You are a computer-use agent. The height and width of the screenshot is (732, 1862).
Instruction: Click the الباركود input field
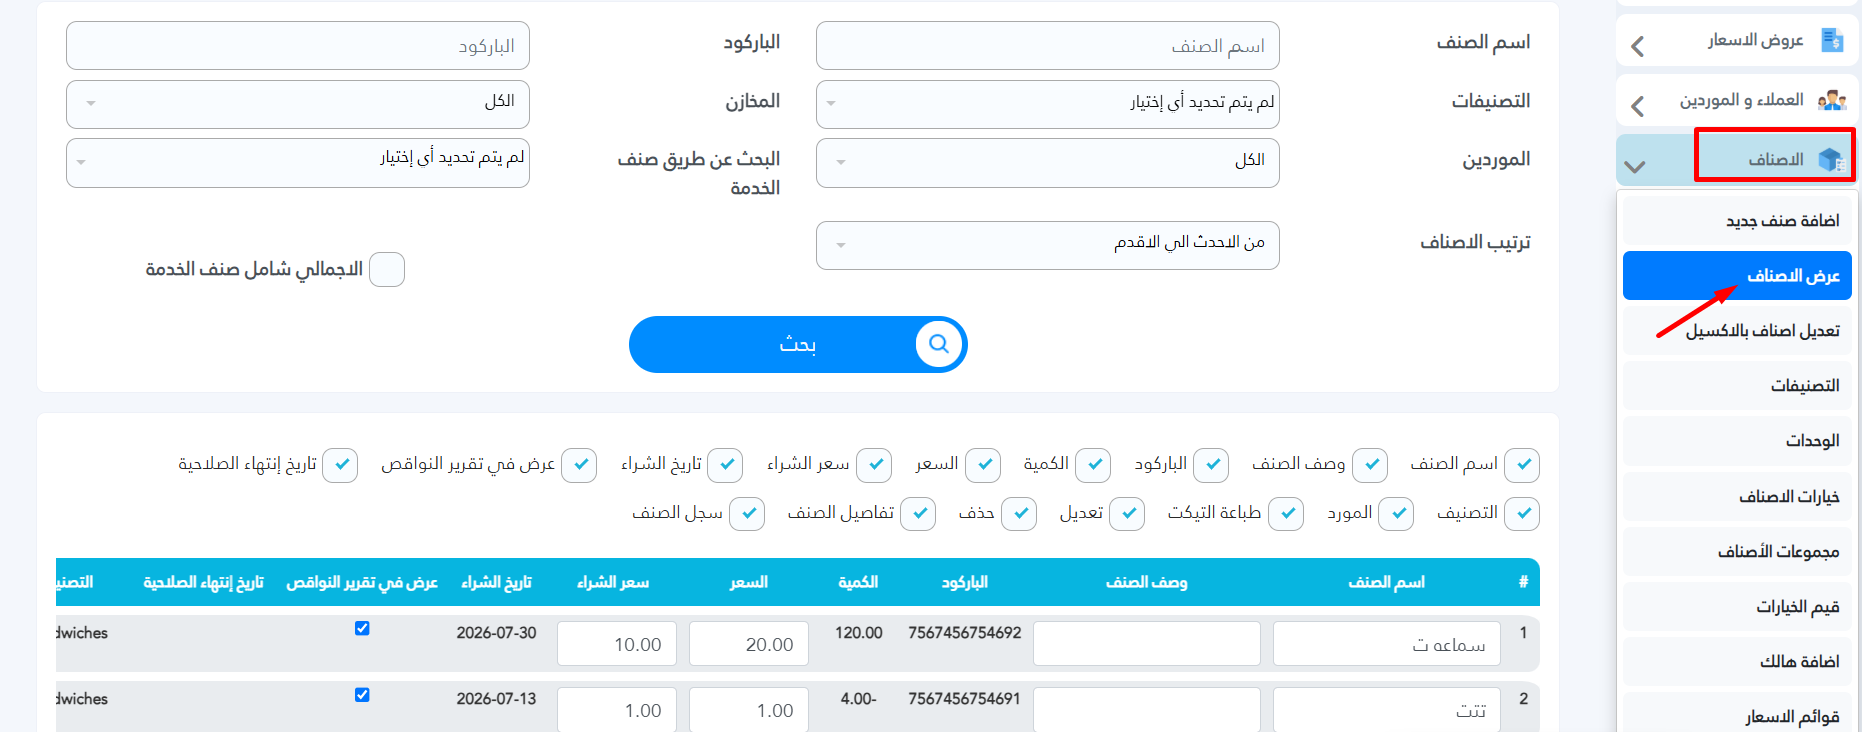(x=298, y=46)
